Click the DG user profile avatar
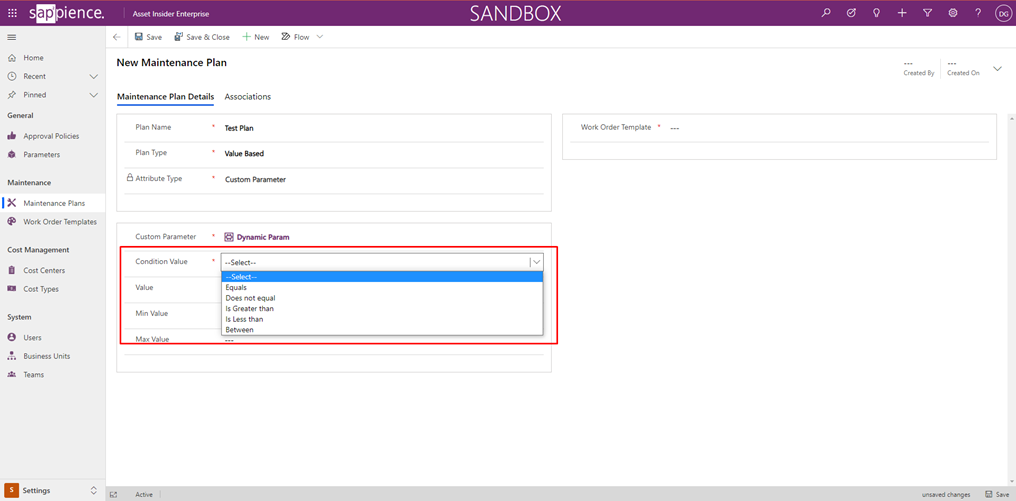 (1002, 13)
